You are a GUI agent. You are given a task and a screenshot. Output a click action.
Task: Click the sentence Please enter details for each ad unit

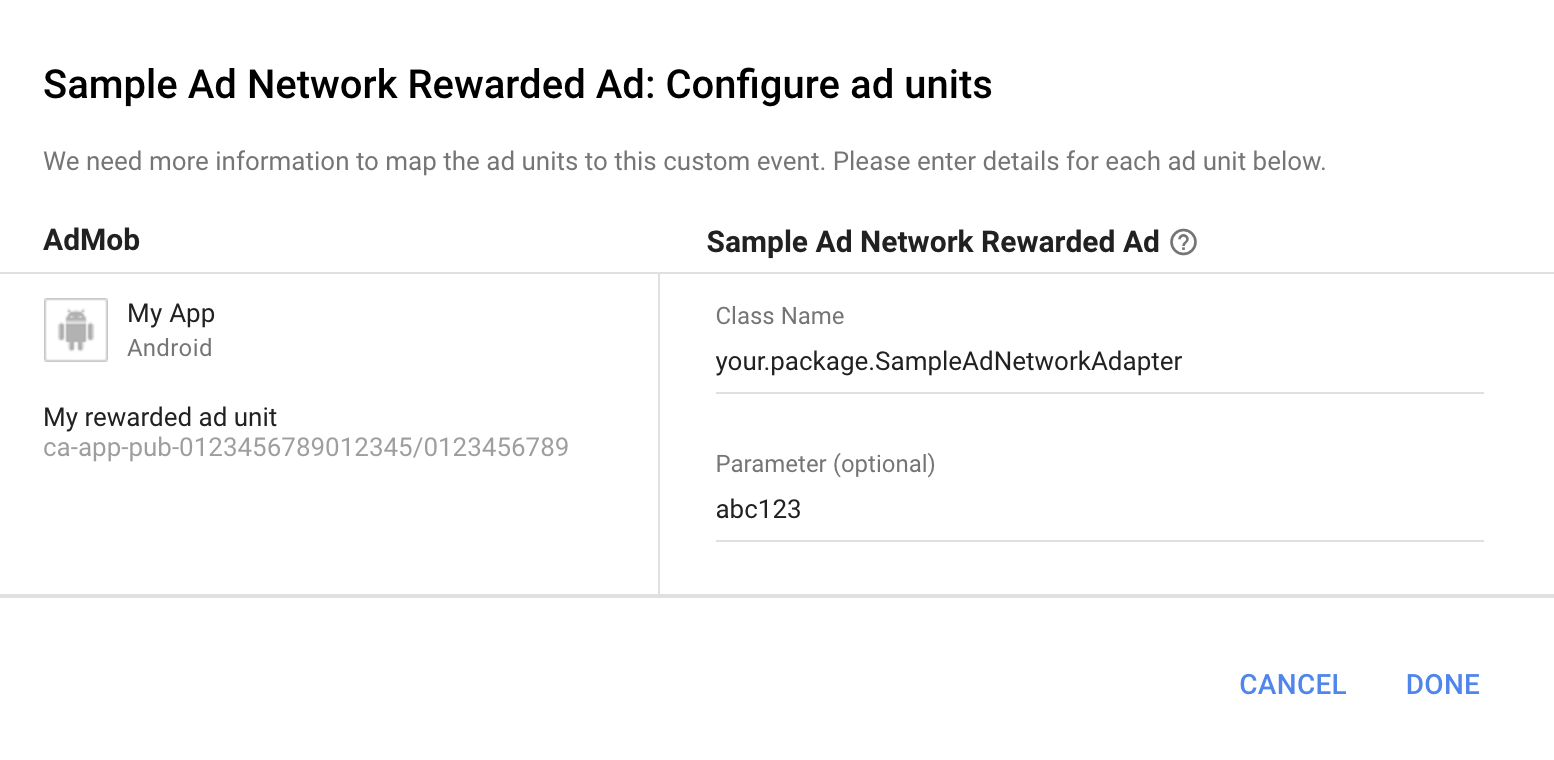click(1080, 161)
